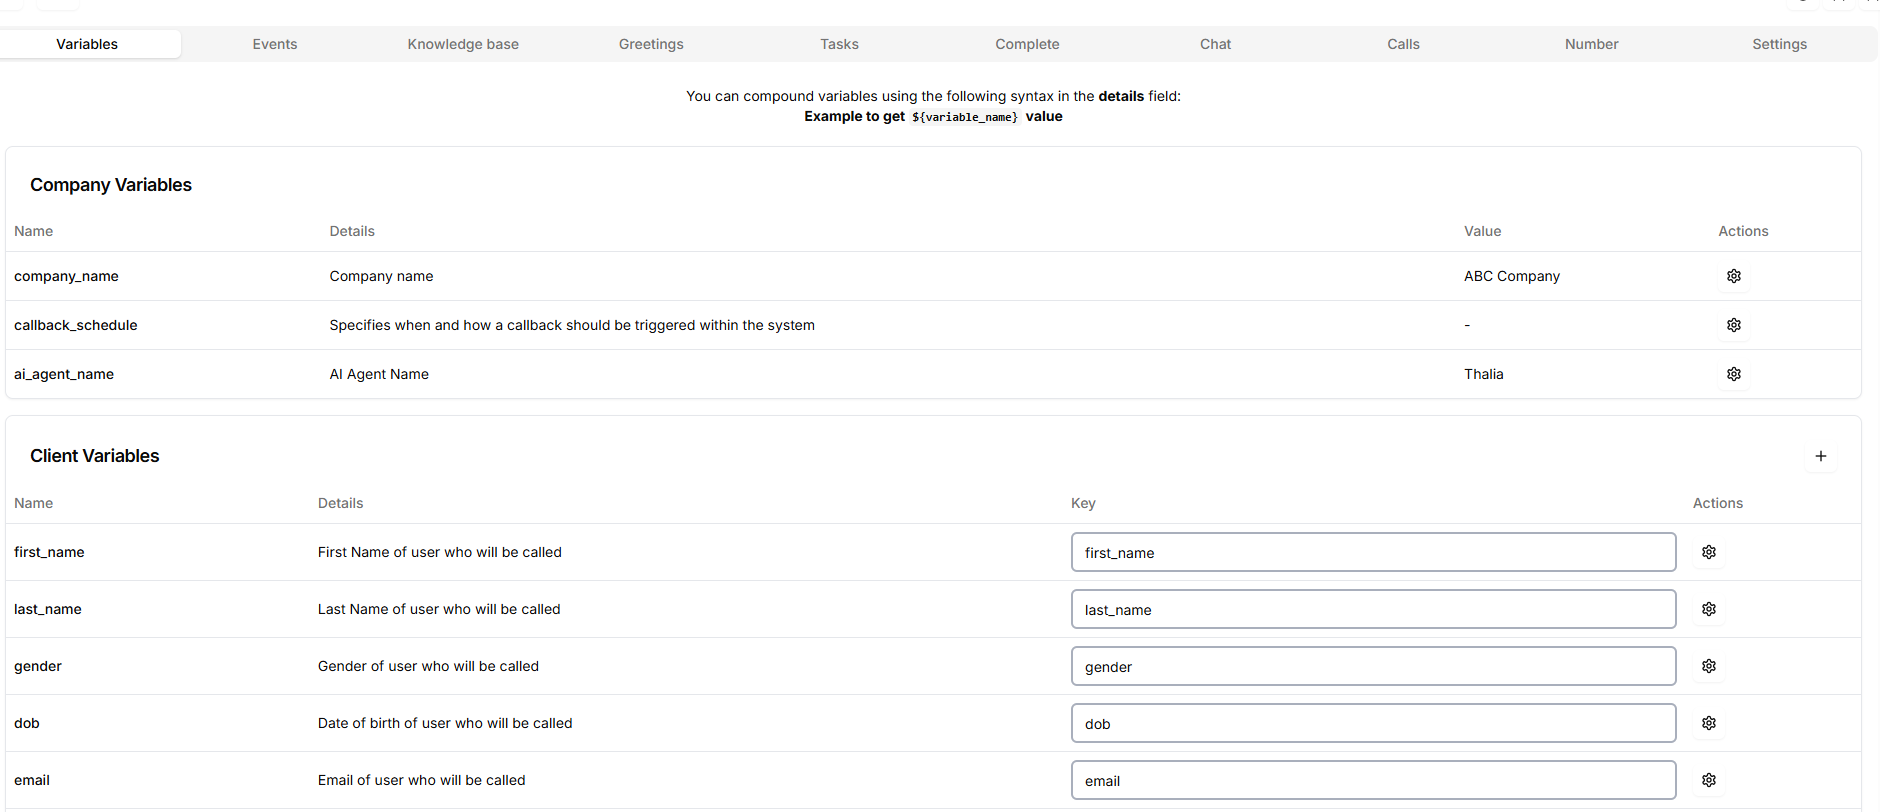This screenshot has height=812, width=1880.
Task: Click the dob row gear icon
Action: [x=1709, y=723]
